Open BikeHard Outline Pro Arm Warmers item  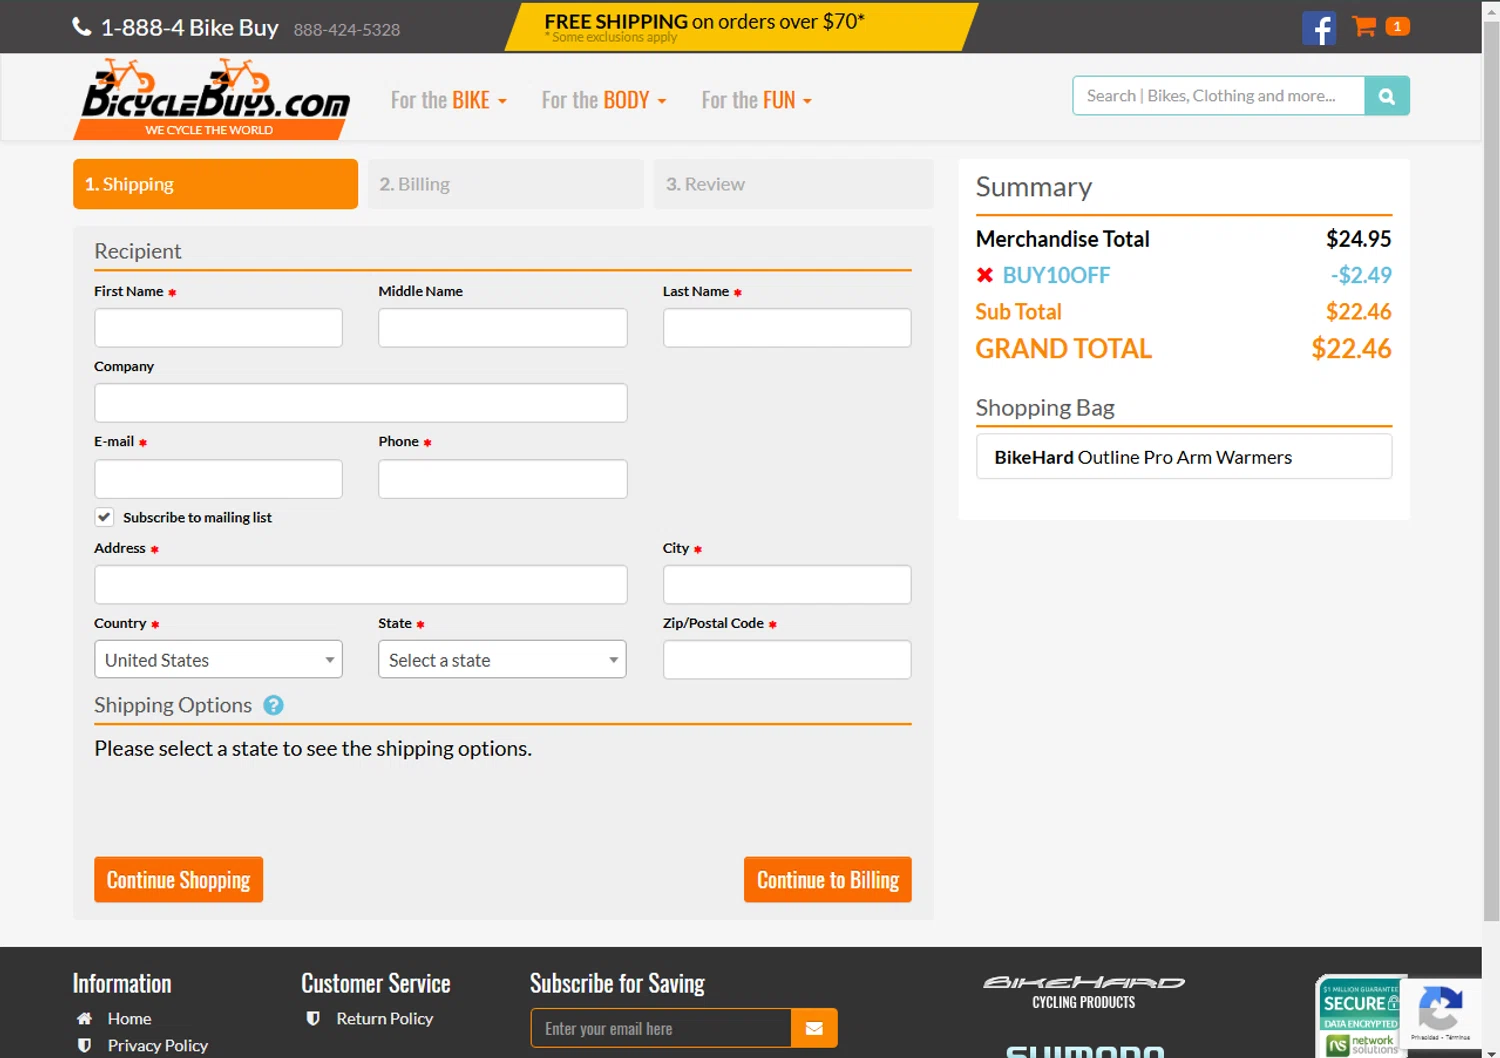tap(1184, 457)
